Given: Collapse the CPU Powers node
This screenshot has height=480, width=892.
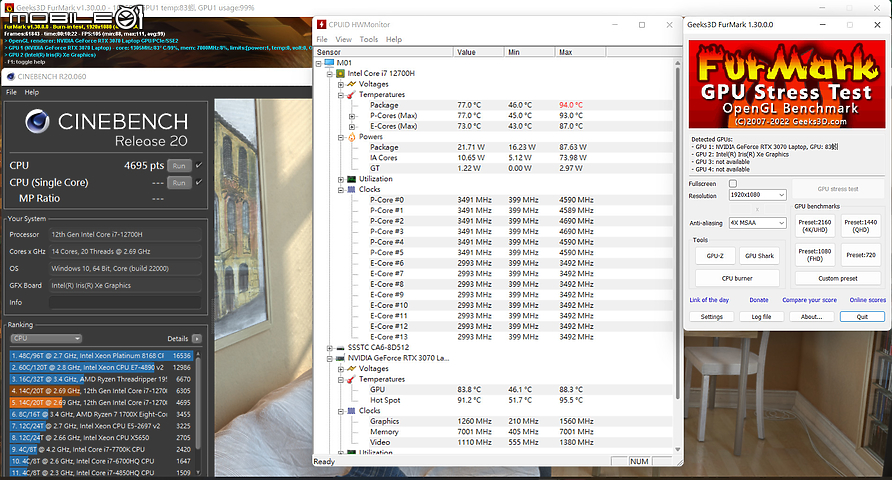Looking at the screenshot, I should 341,137.
